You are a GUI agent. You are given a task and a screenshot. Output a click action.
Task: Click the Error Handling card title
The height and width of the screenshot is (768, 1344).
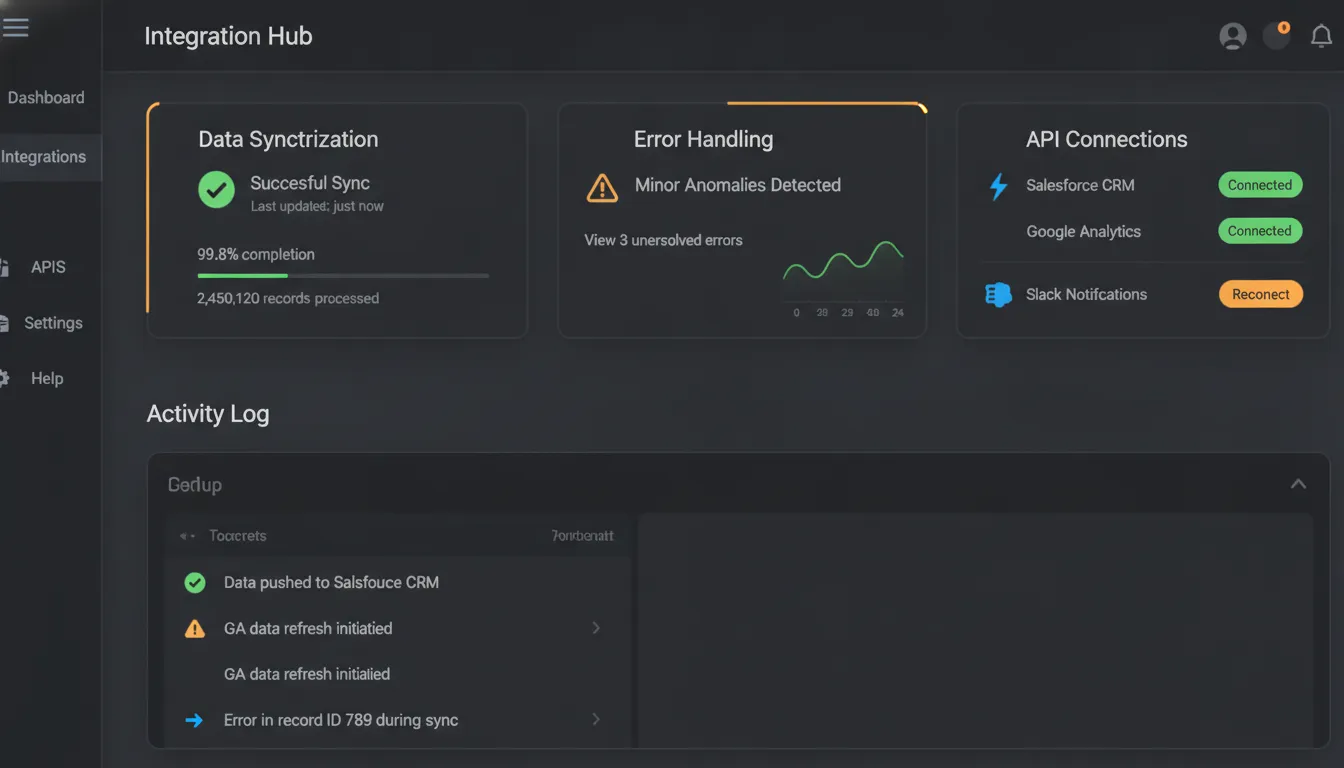(703, 140)
